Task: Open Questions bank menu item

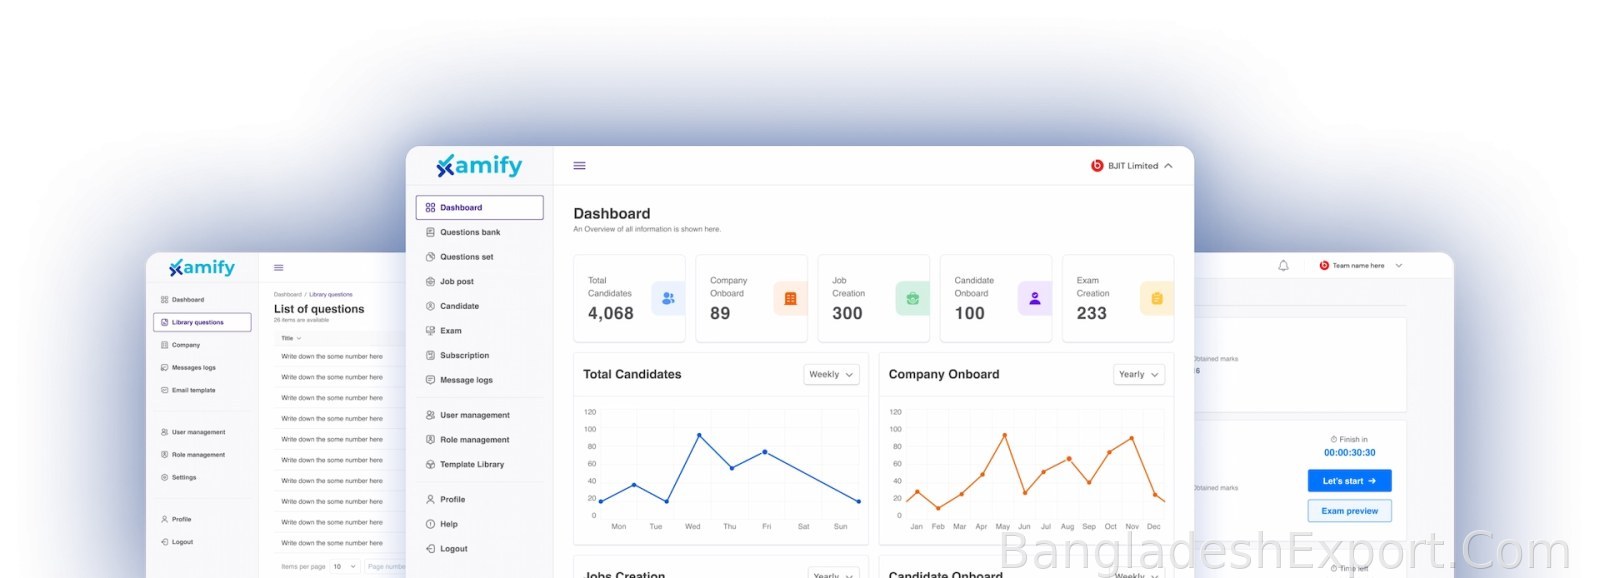Action: point(470,232)
